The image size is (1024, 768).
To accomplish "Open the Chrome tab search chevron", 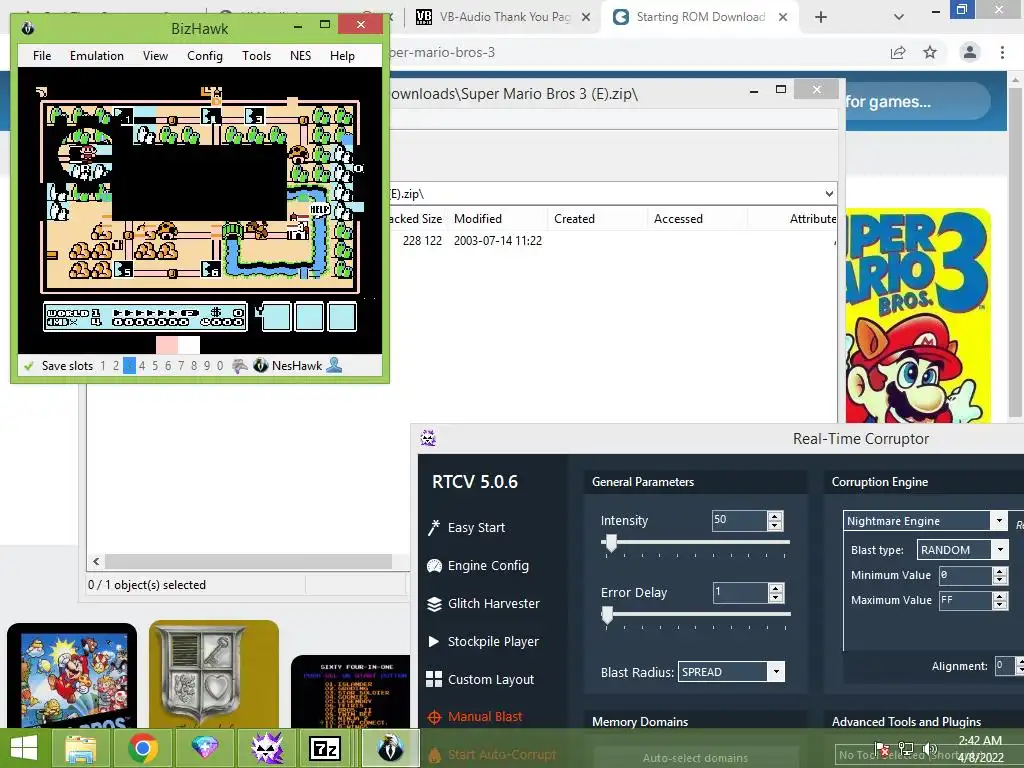I will tap(899, 17).
